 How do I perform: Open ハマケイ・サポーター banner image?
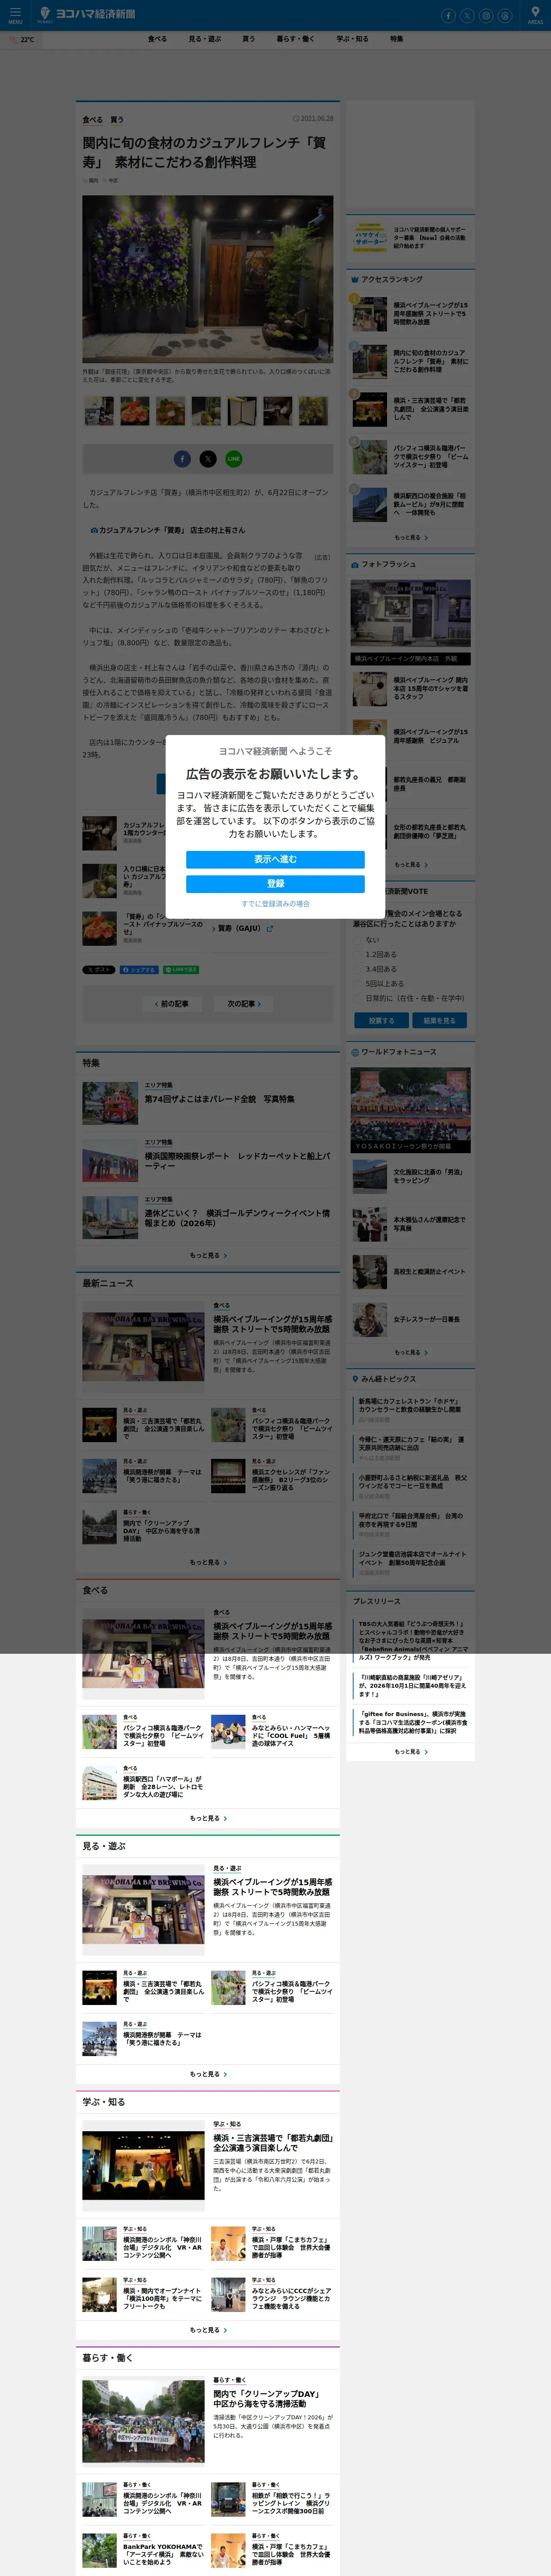[x=369, y=238]
